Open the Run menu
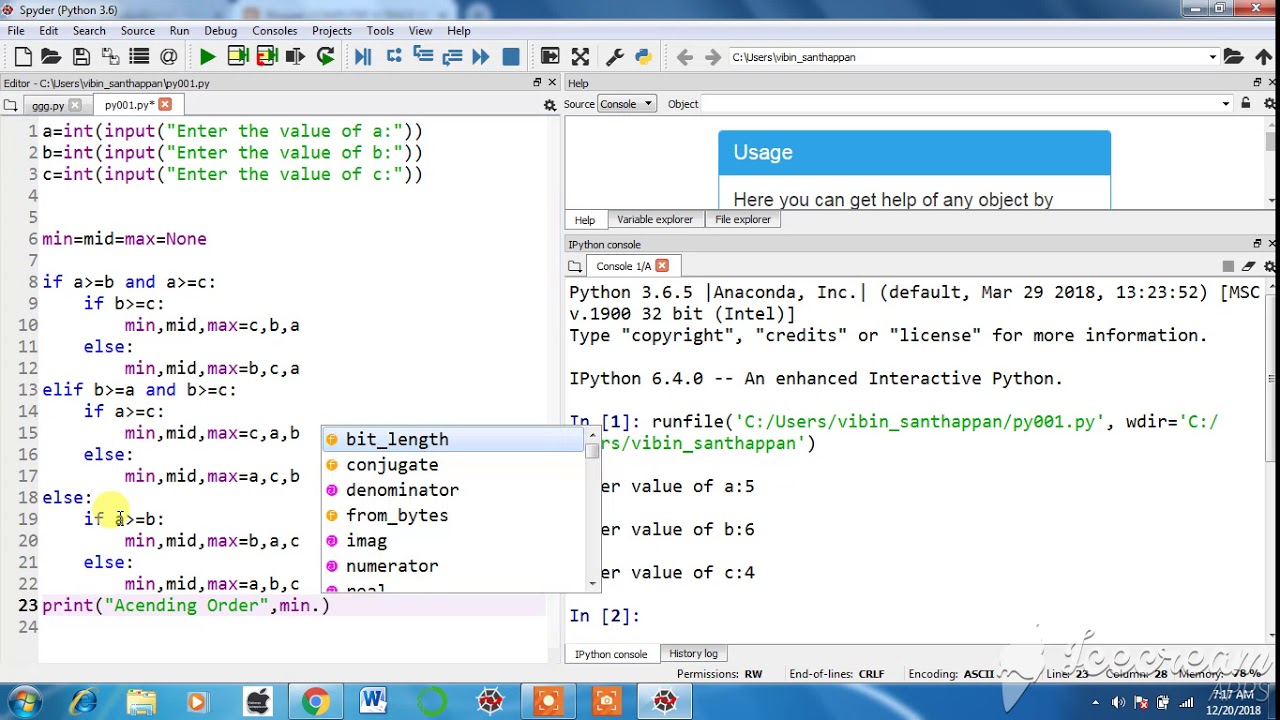1280x720 pixels. tap(179, 31)
